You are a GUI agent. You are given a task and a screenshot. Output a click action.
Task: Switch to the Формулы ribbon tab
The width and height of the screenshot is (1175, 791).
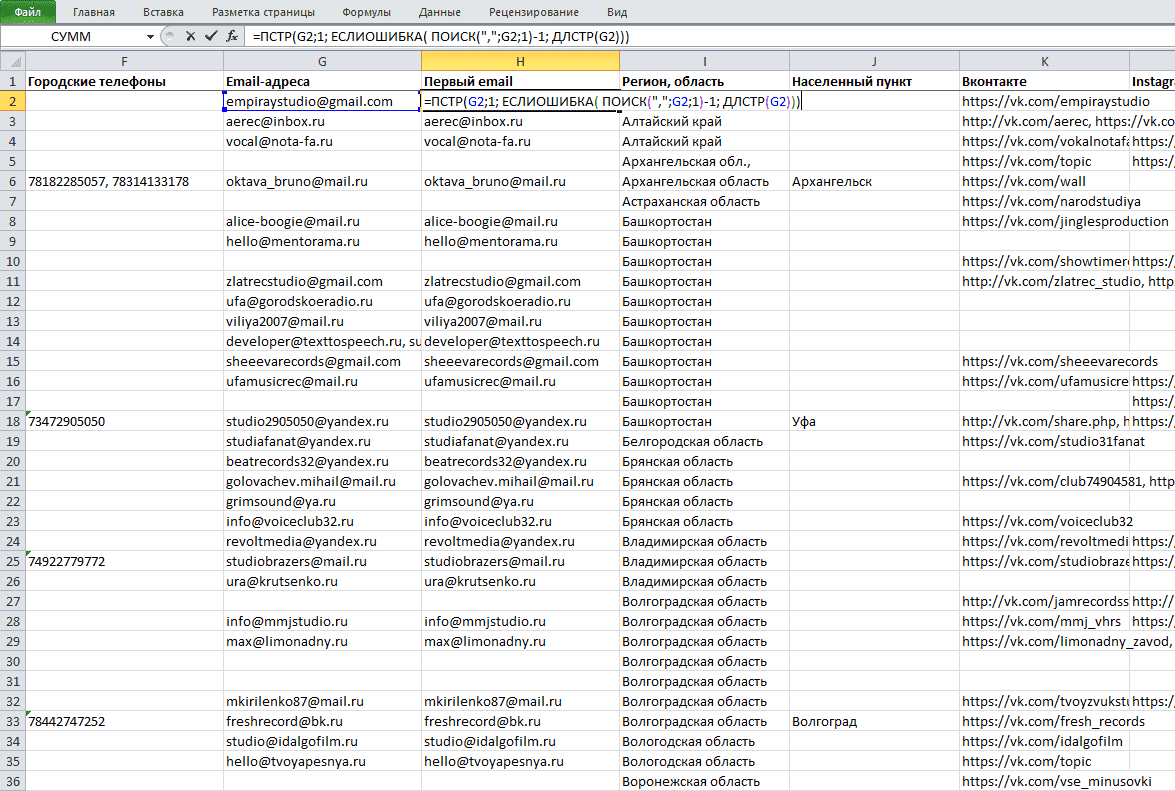(x=366, y=12)
